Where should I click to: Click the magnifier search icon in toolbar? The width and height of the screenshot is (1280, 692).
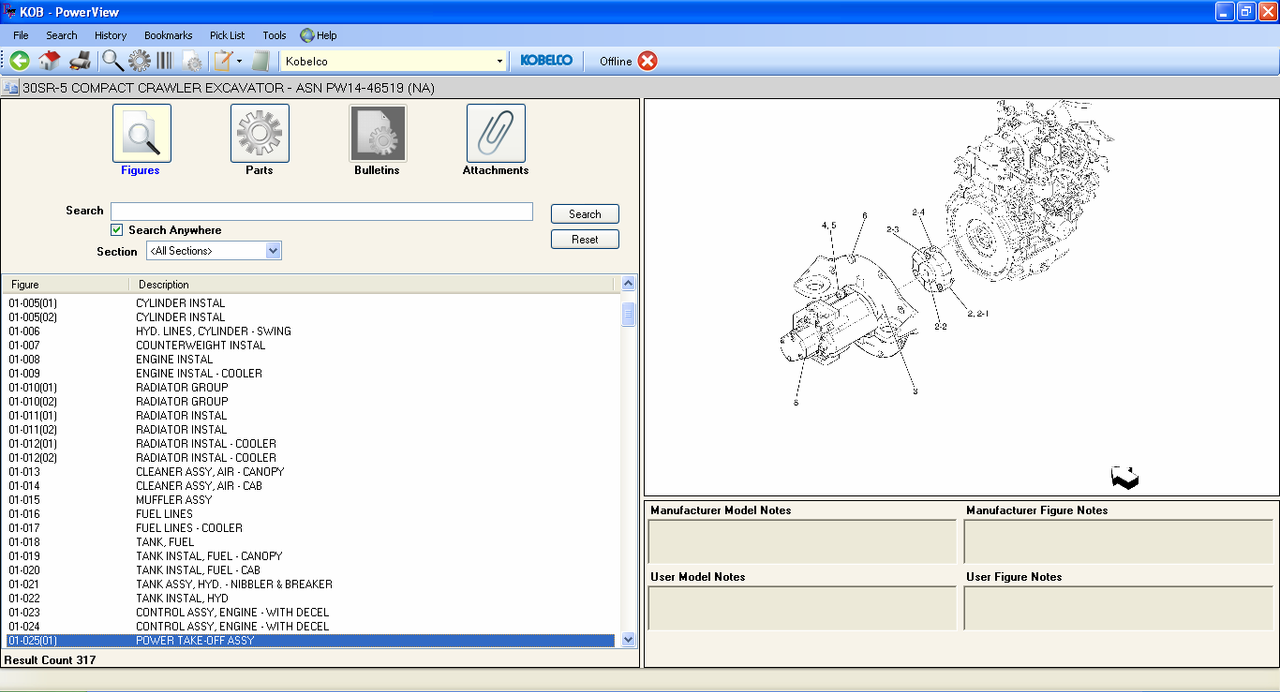[x=112, y=61]
